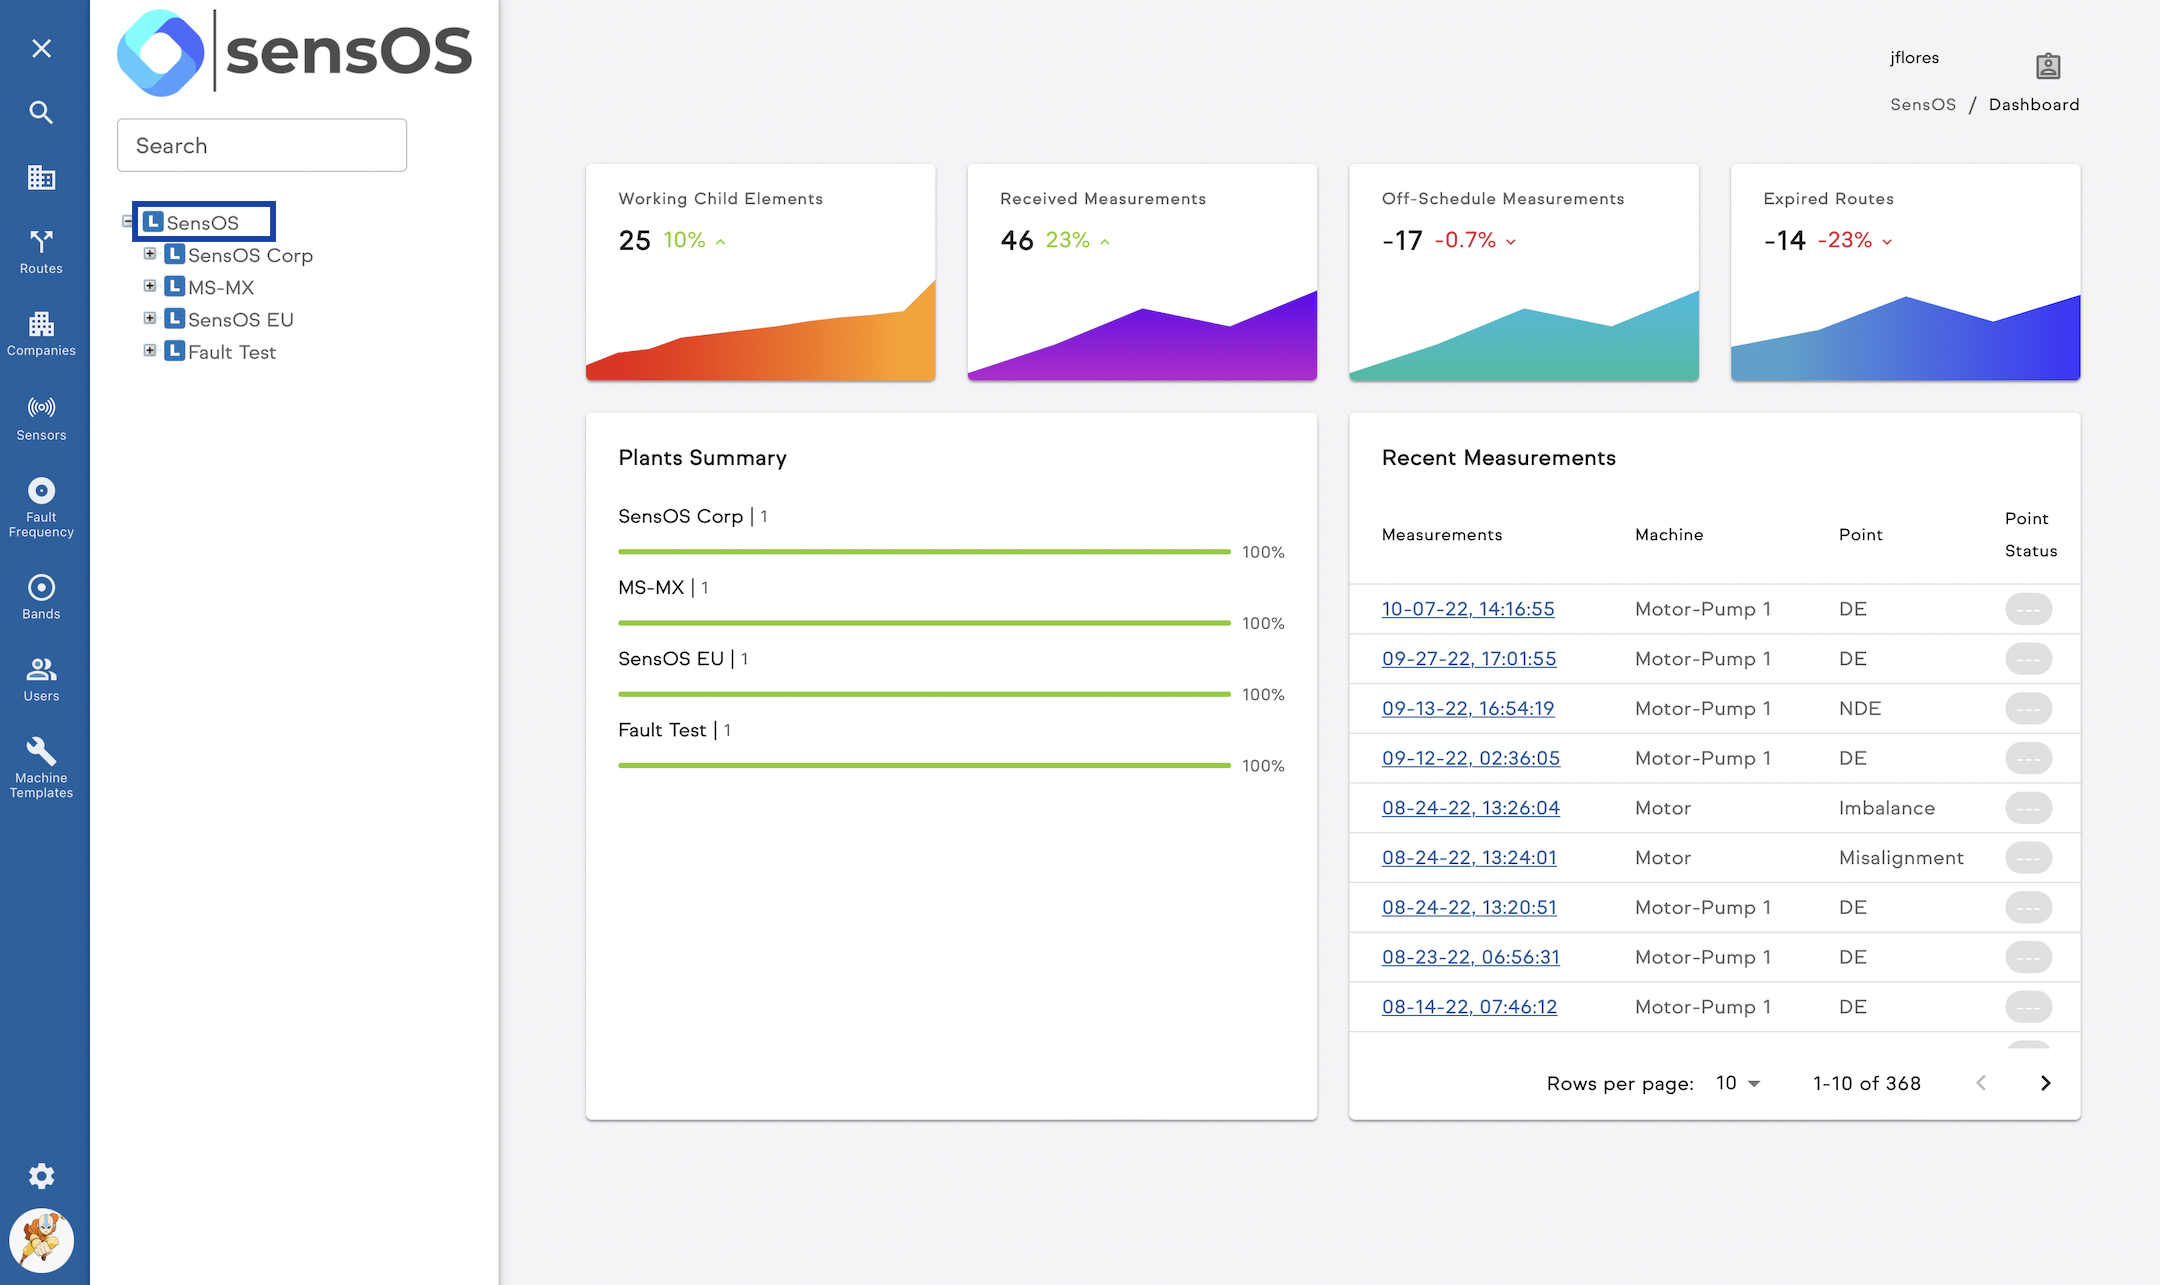This screenshot has height=1285, width=2160.
Task: Click point status pill for Imbalance row
Action: (2028, 808)
